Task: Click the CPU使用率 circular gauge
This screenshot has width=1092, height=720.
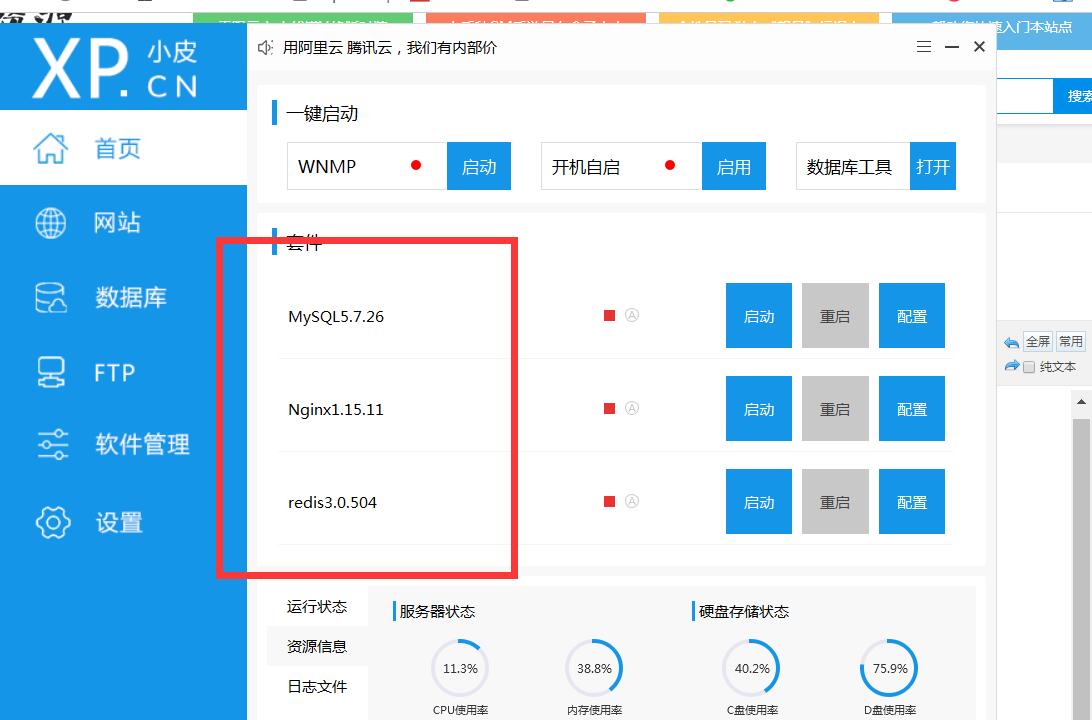Action: click(x=460, y=668)
